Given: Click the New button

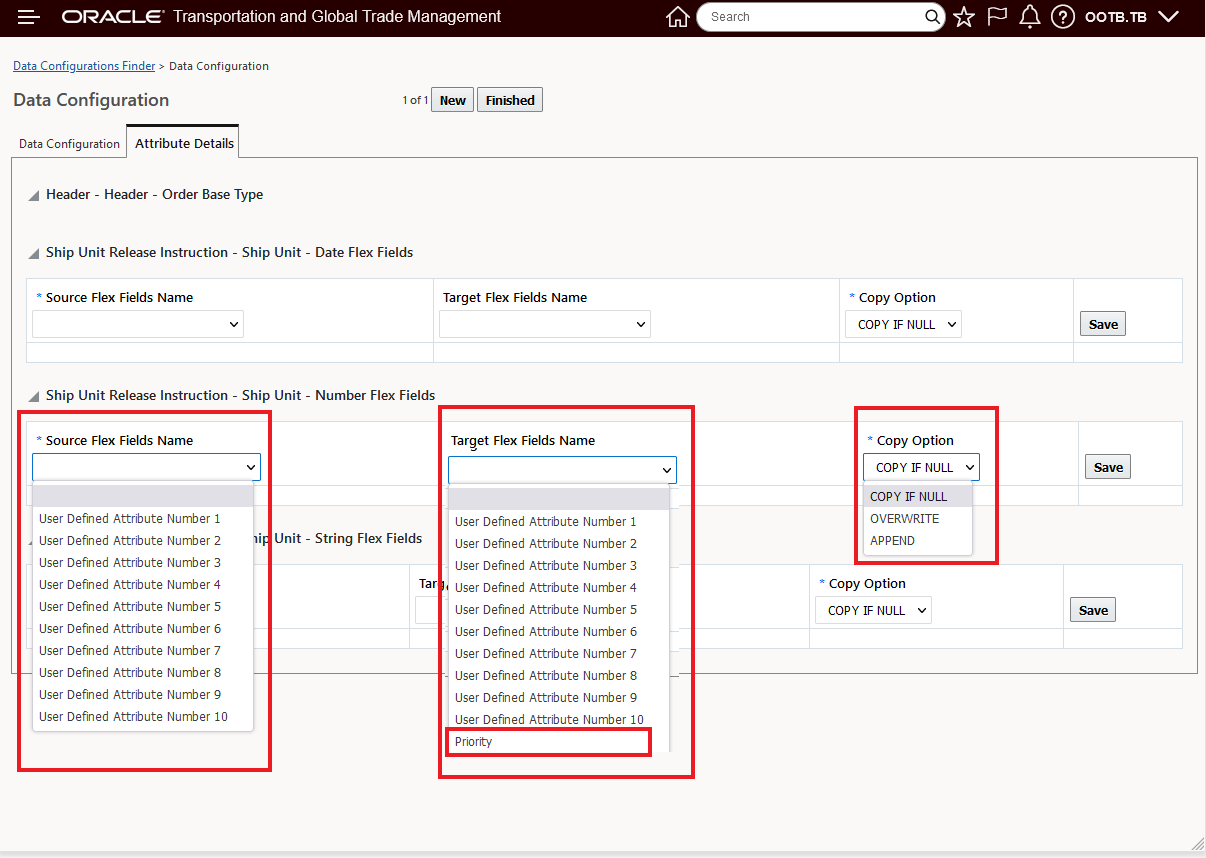Looking at the screenshot, I should point(453,100).
